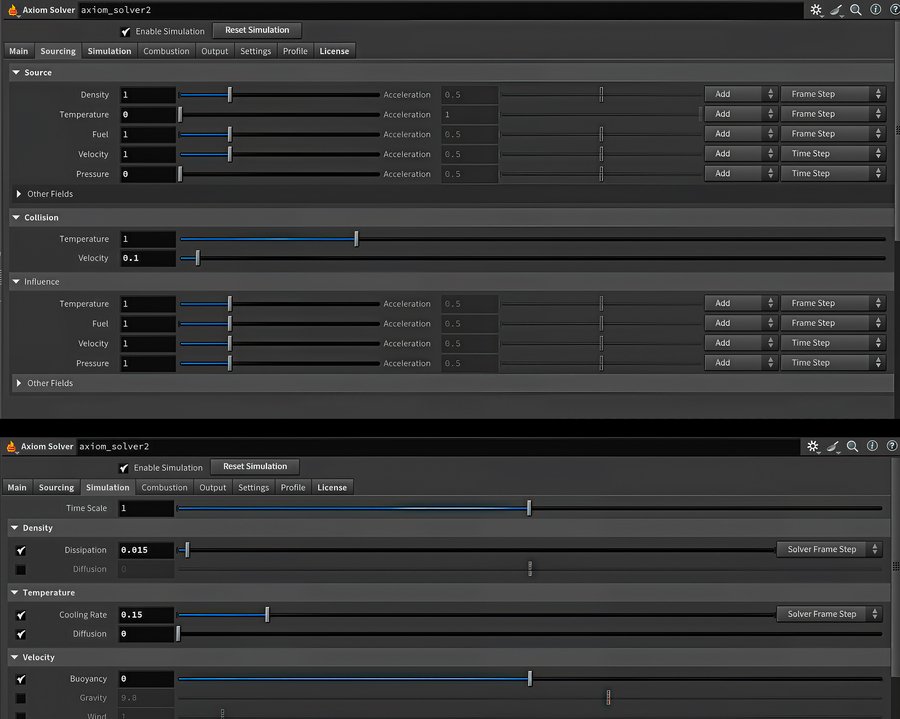
Task: Collapse the Velocity section in Simulation
Action: click(14, 657)
